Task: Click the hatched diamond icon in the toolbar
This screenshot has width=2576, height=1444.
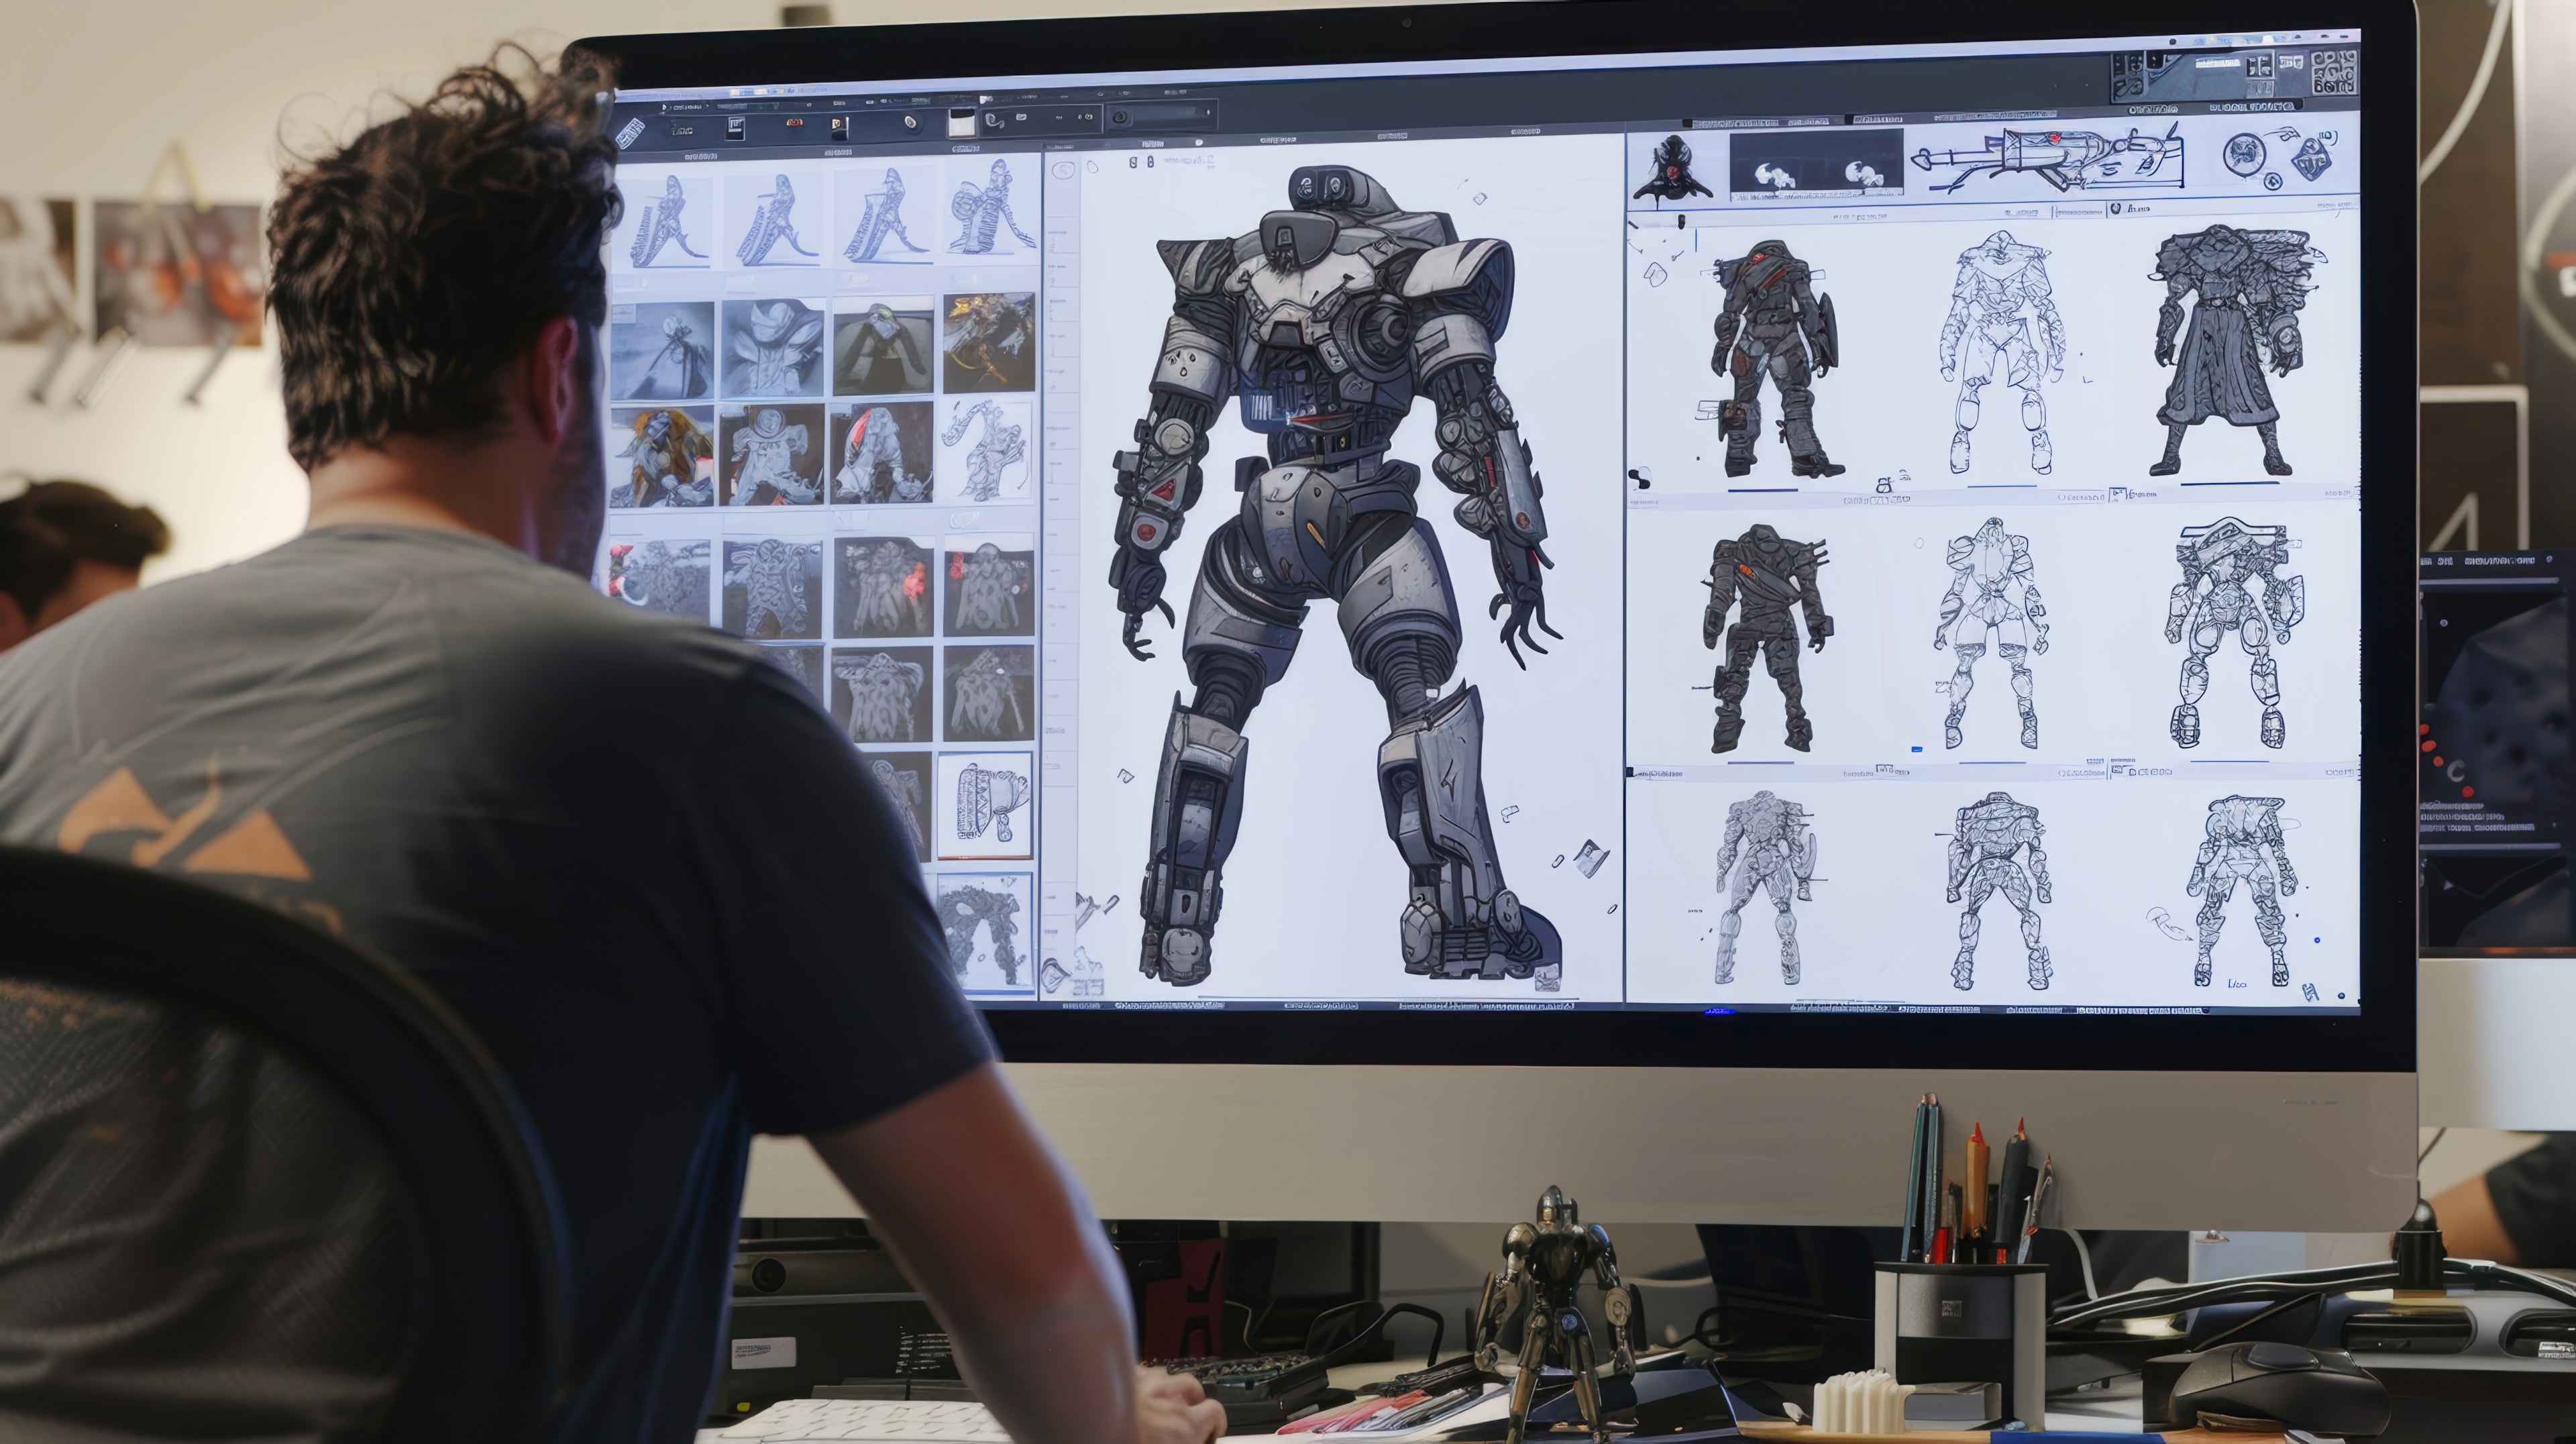Action: (630, 133)
